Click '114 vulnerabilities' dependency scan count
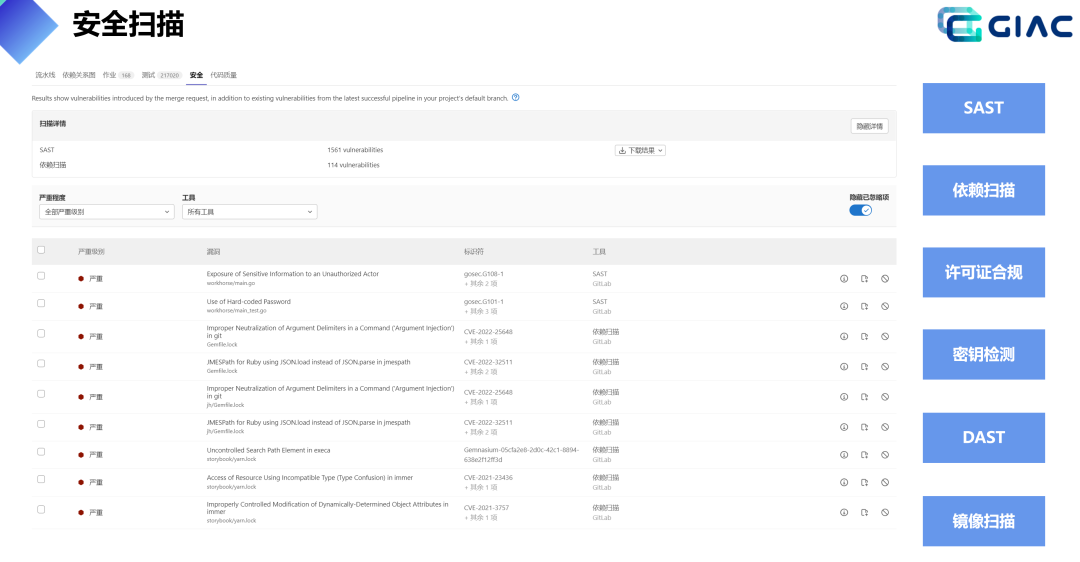The height and width of the screenshot is (562, 1080). pyautogui.click(x=353, y=165)
